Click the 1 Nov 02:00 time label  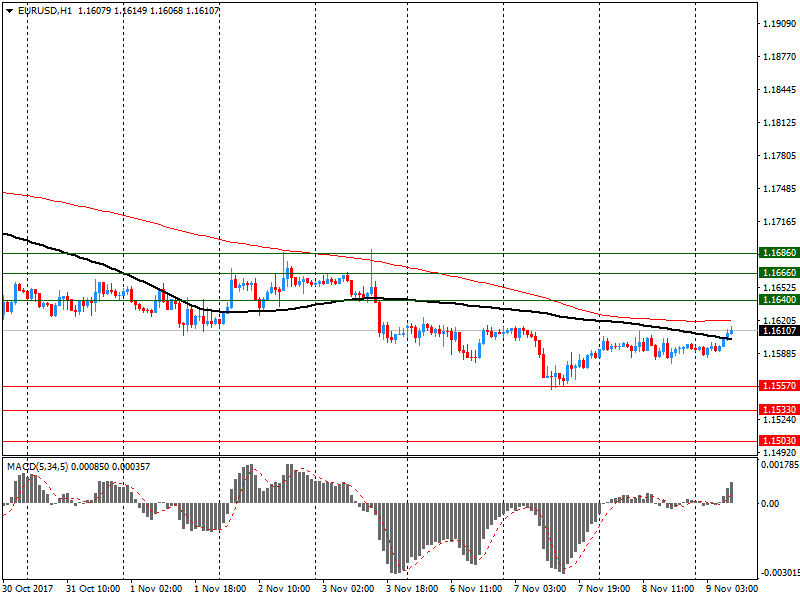(156, 589)
